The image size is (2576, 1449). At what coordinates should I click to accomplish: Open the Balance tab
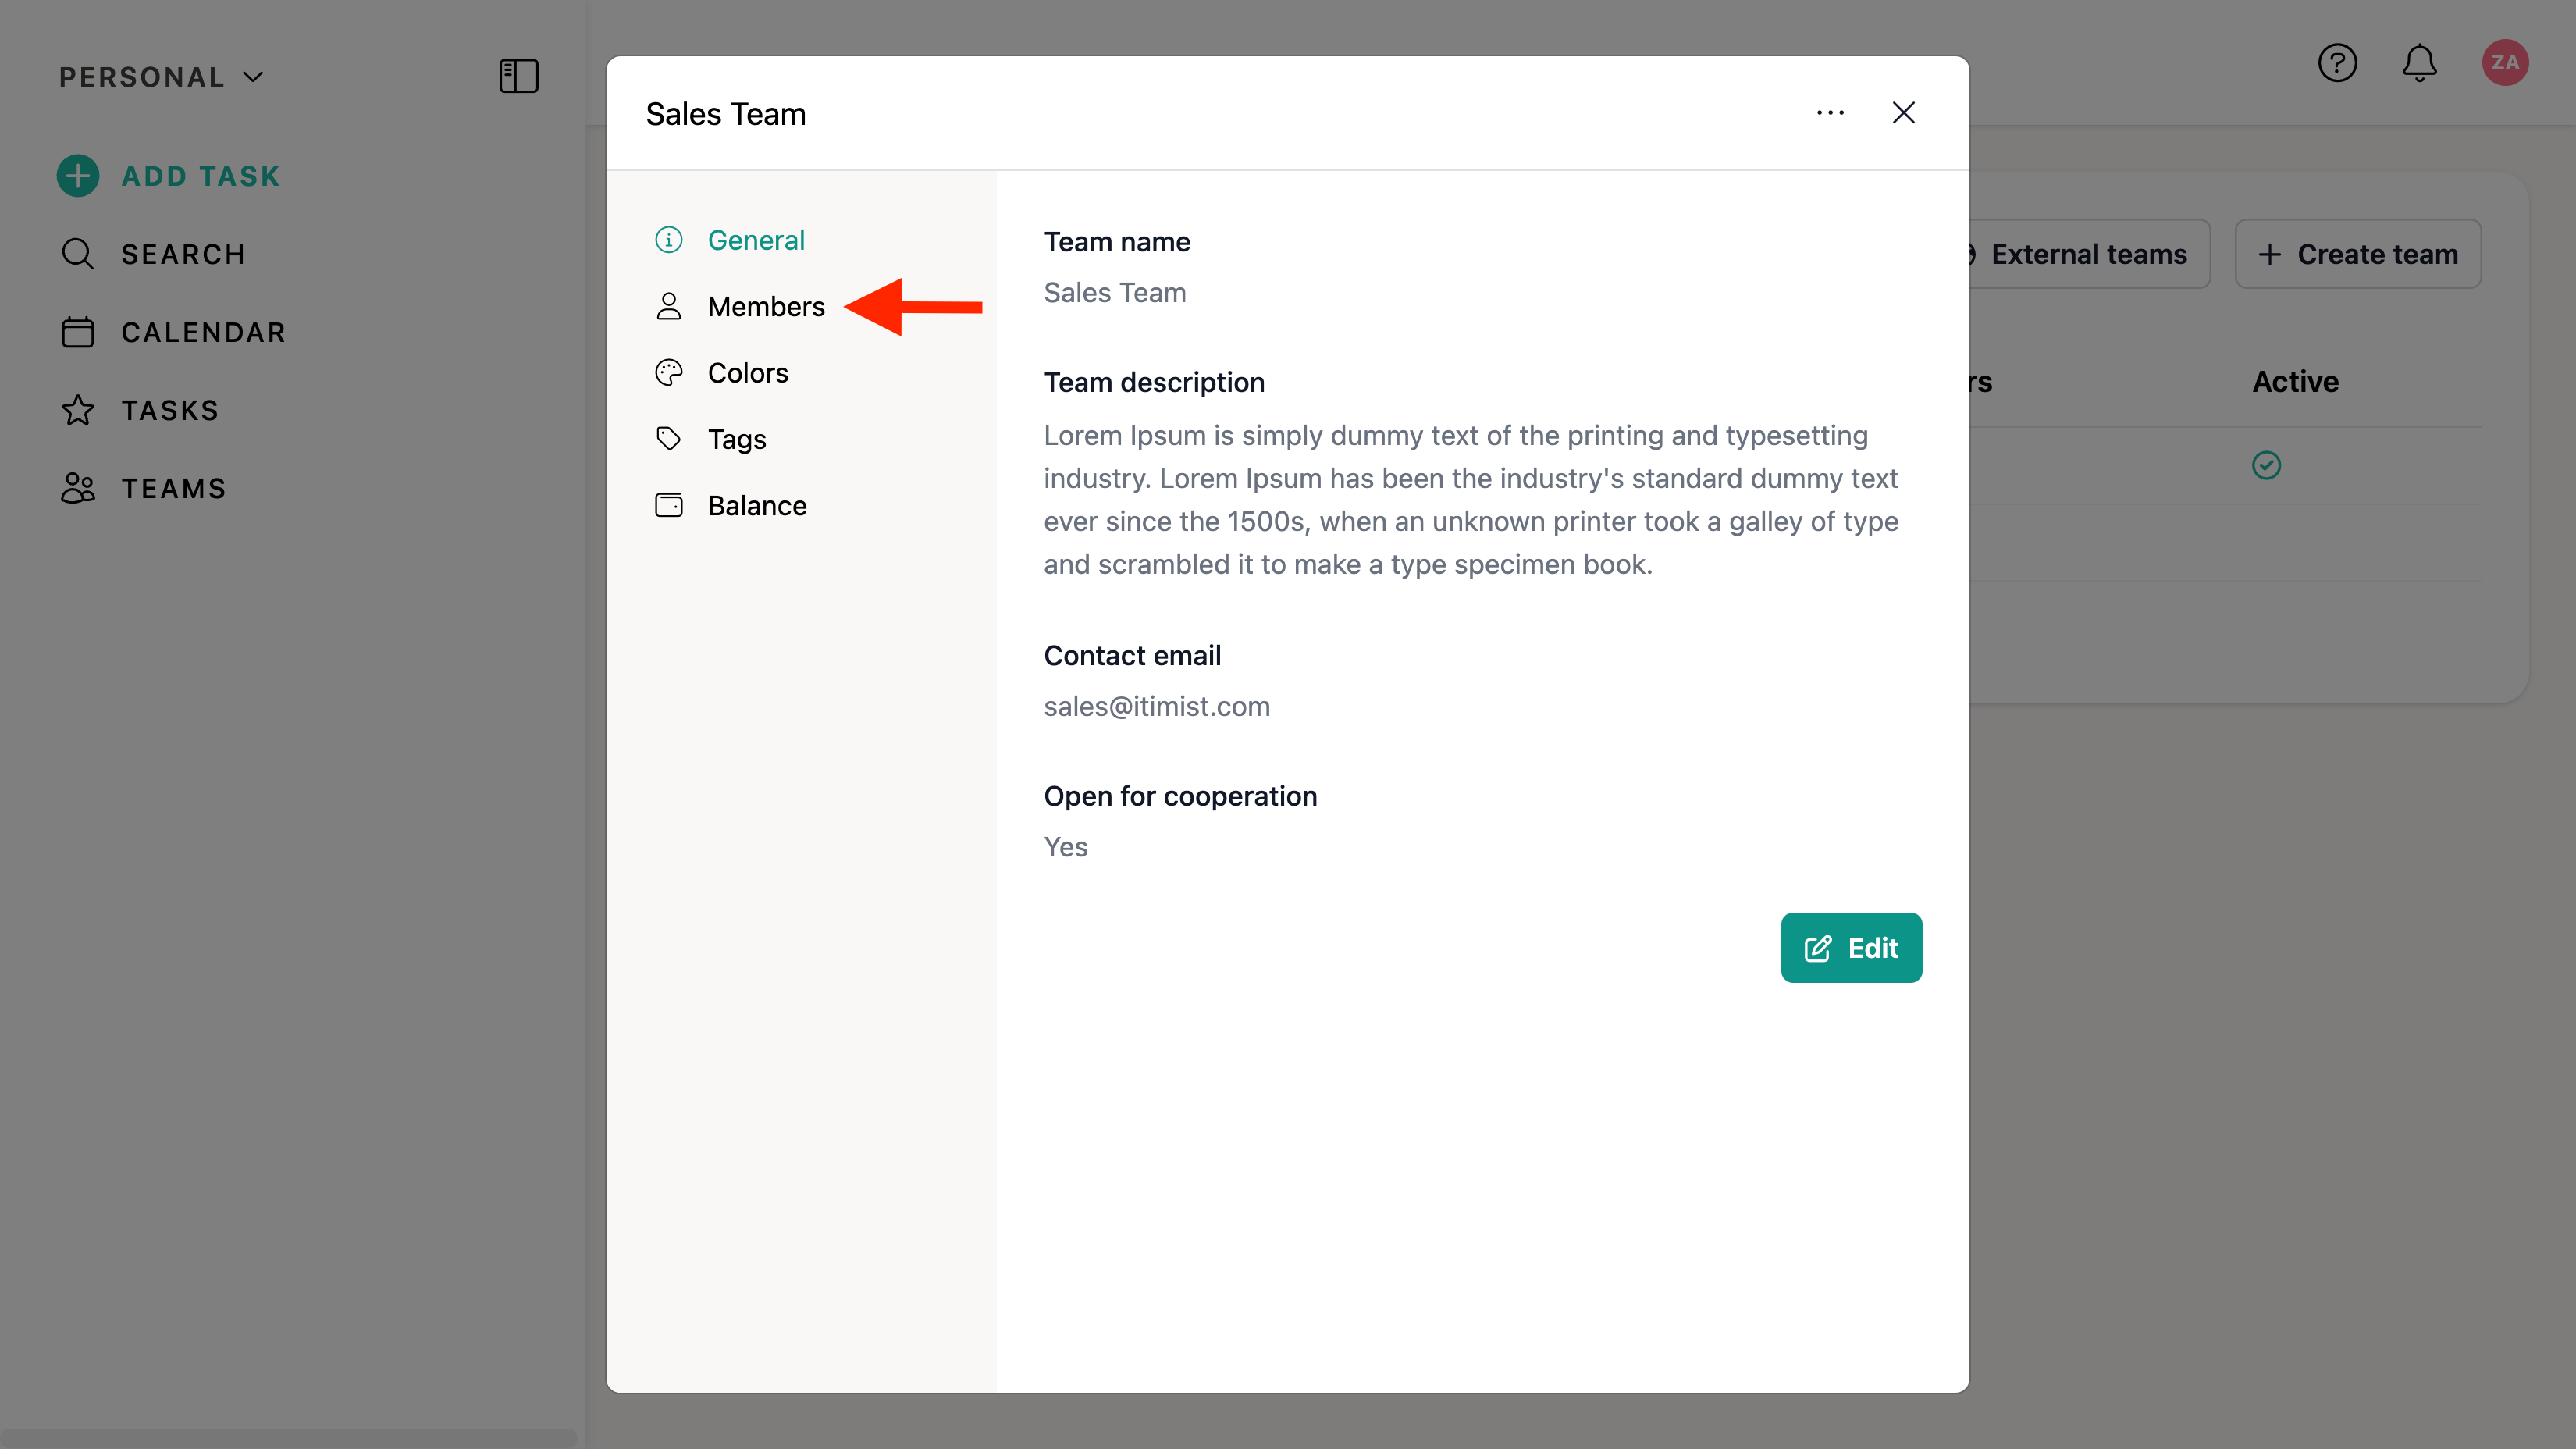pyautogui.click(x=756, y=505)
